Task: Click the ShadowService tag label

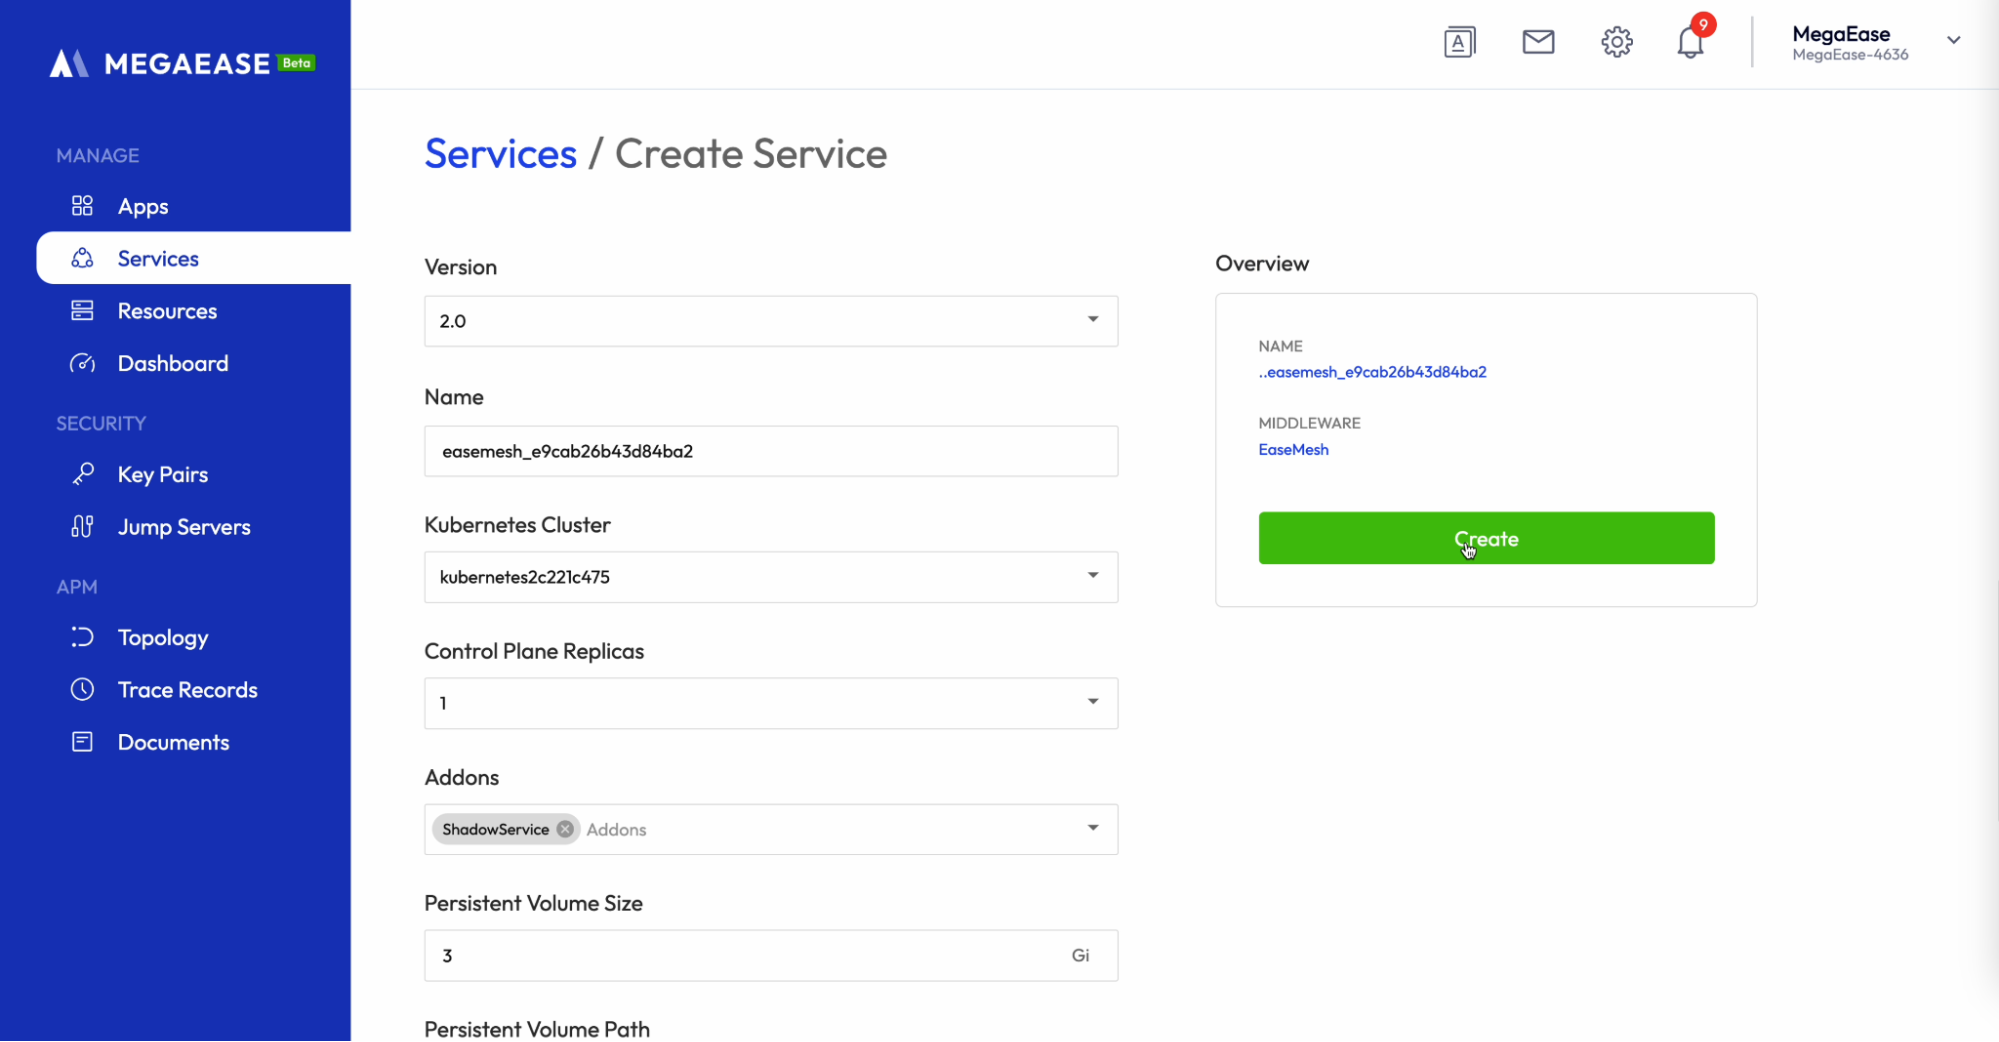Action: tap(496, 829)
